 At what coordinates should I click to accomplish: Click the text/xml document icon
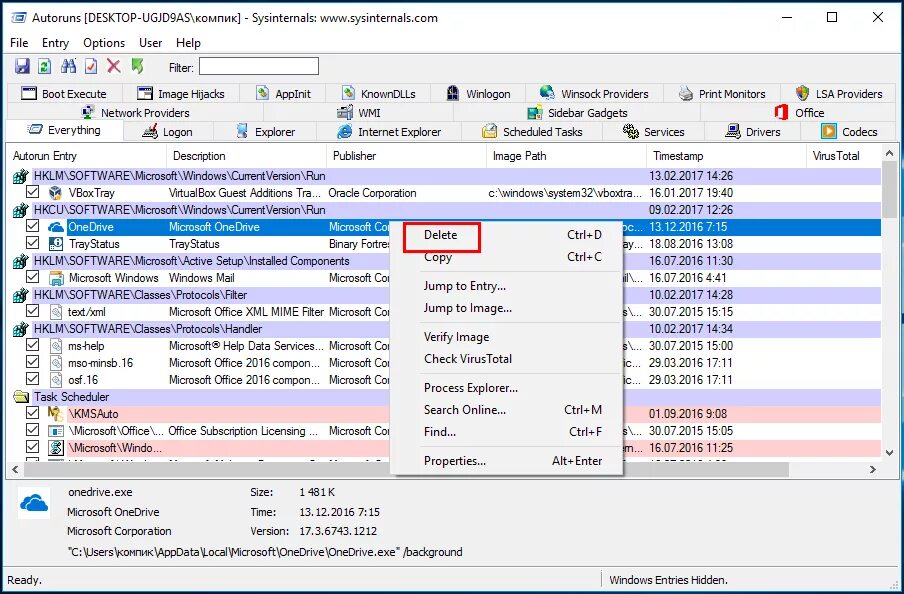click(55, 312)
